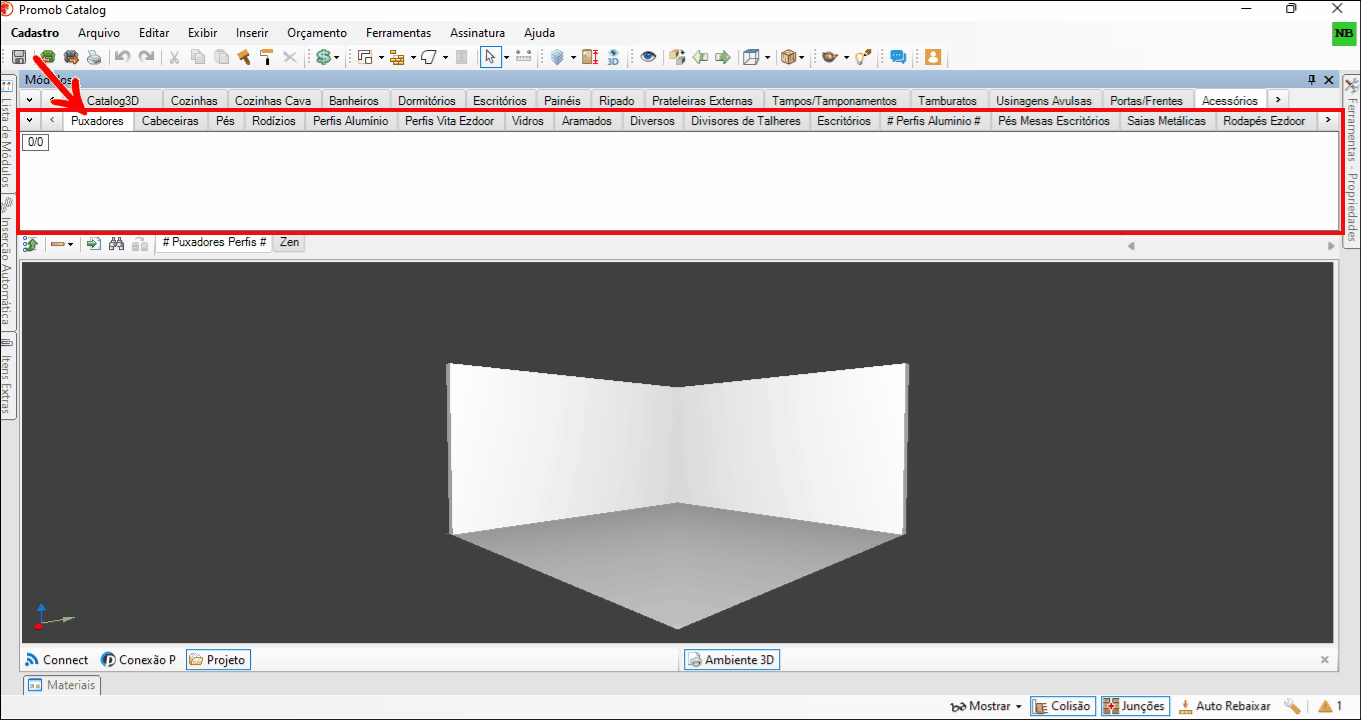Open the Materiais panel tab
1361x720 pixels.
[62, 685]
